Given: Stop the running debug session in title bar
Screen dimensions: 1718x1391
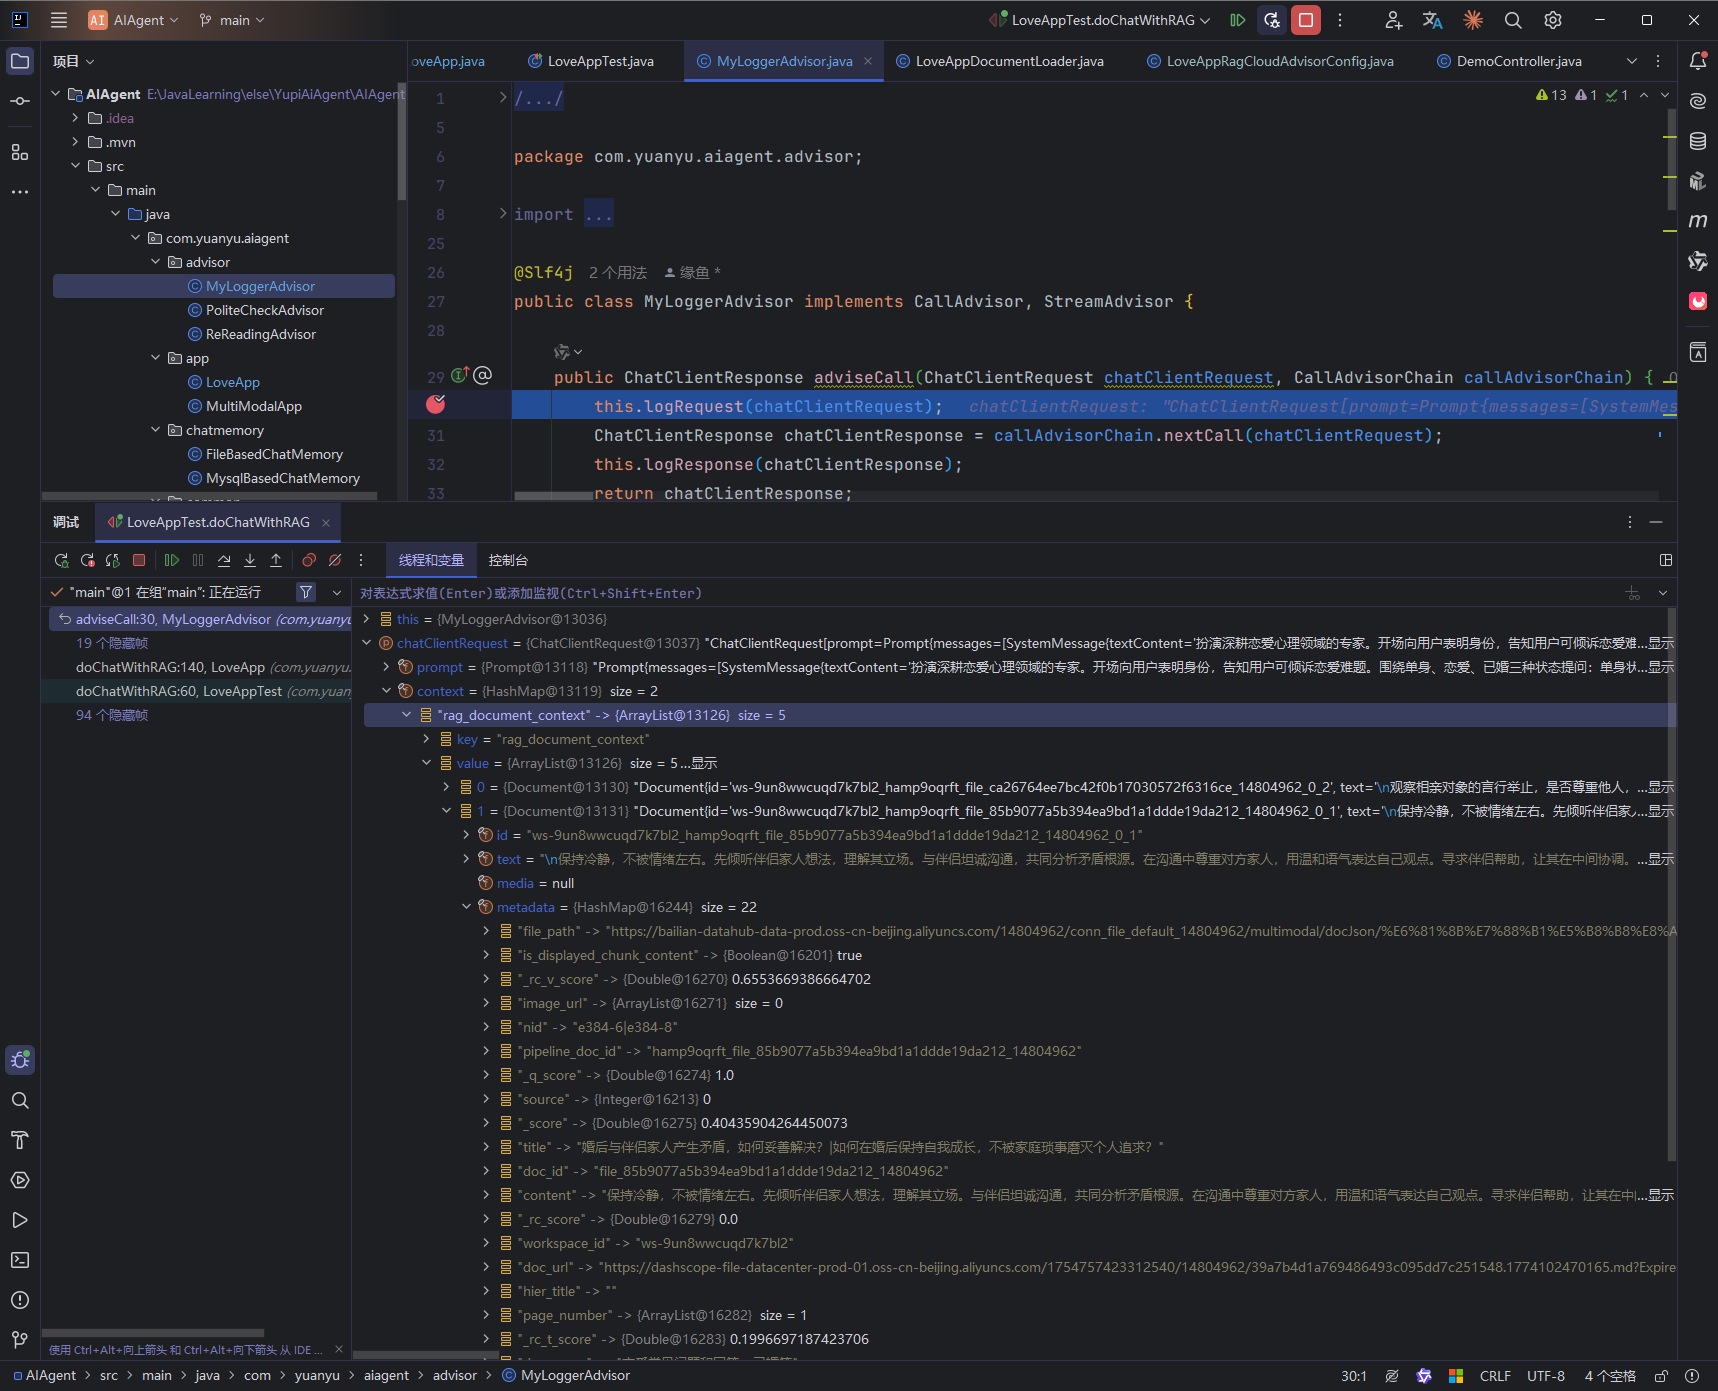Looking at the screenshot, I should pyautogui.click(x=1305, y=20).
